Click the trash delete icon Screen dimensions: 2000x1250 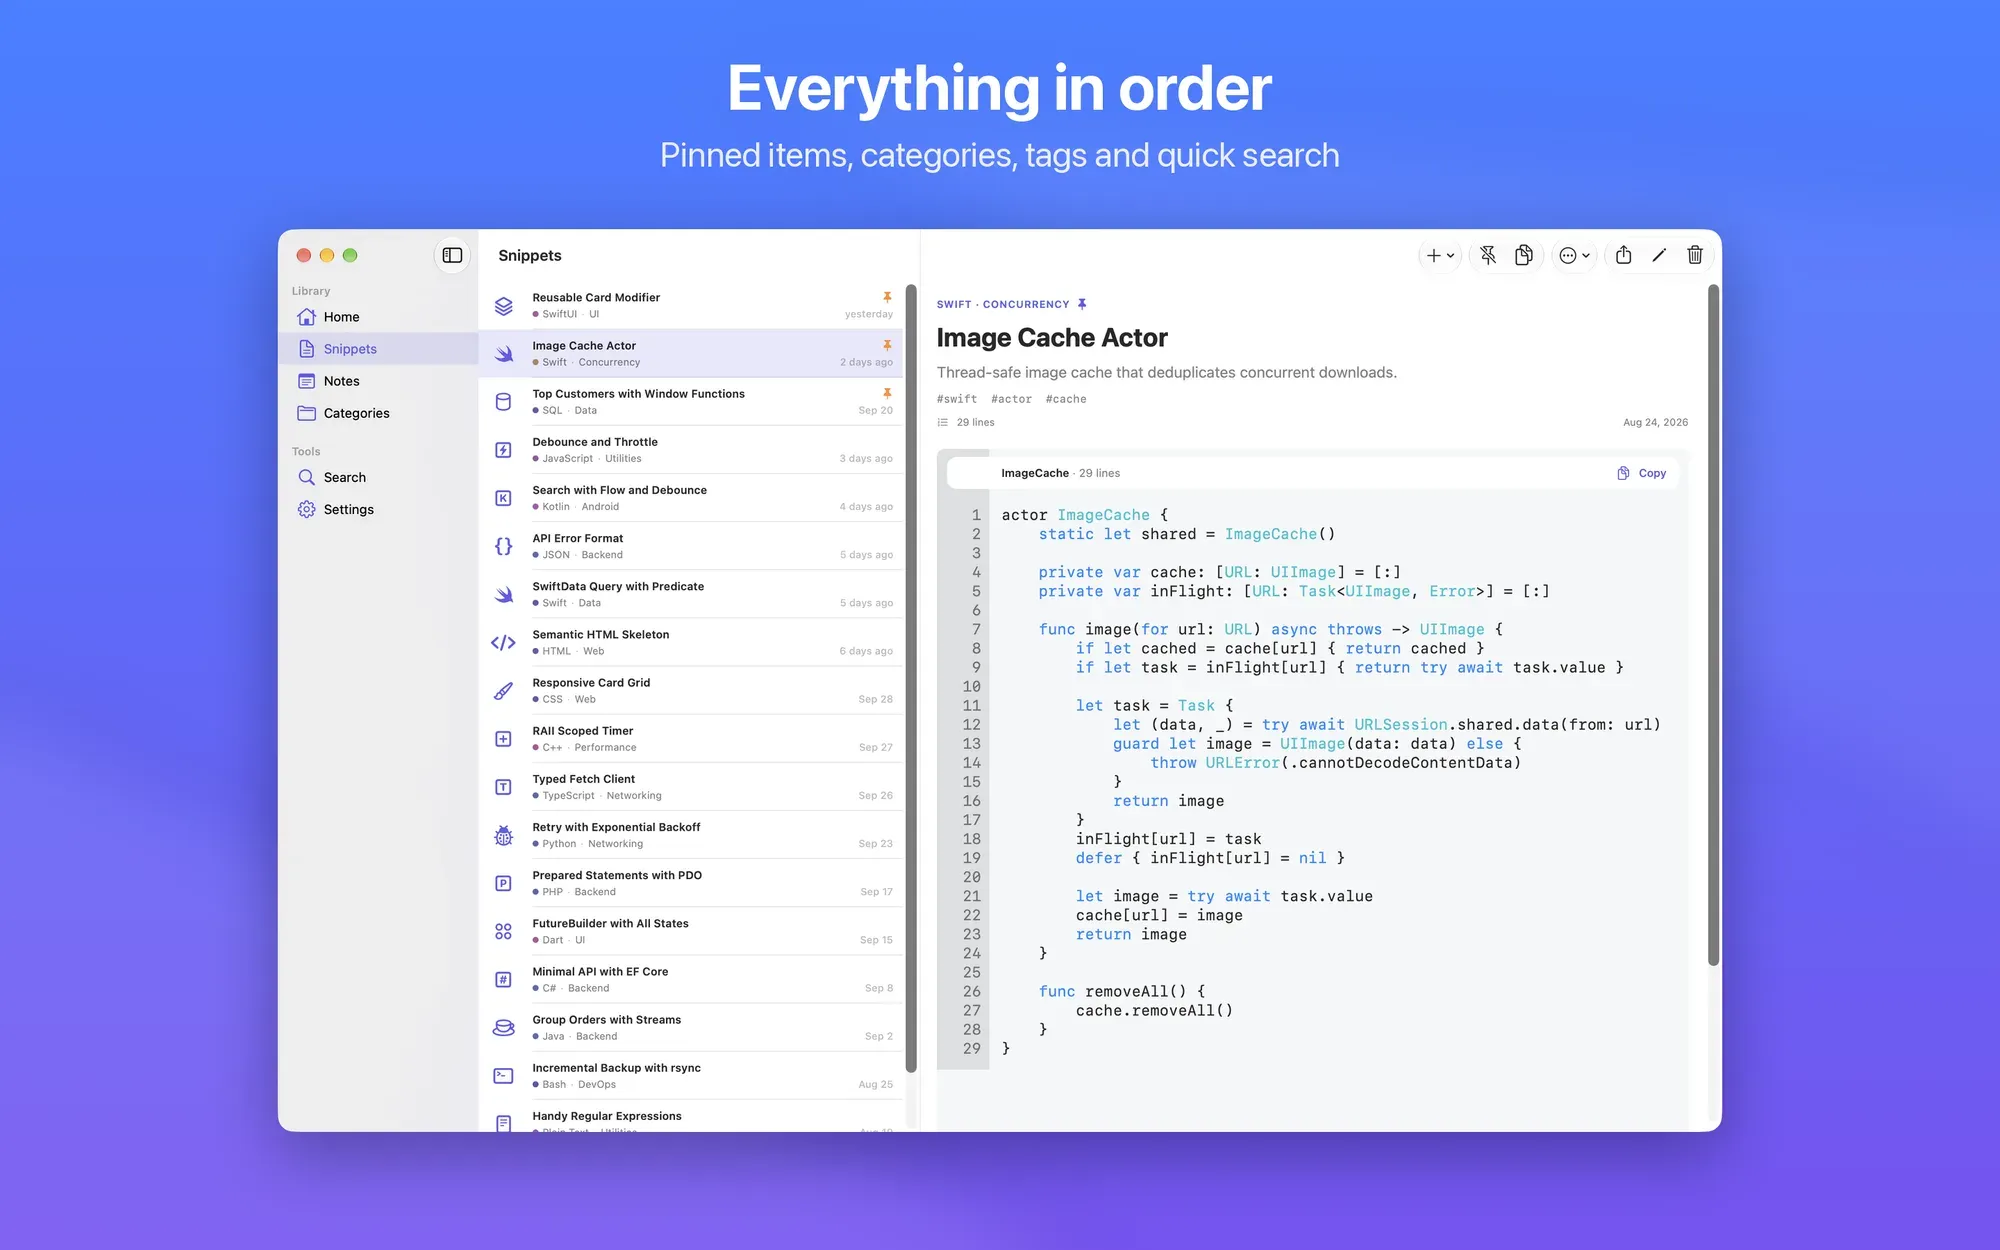(1695, 255)
